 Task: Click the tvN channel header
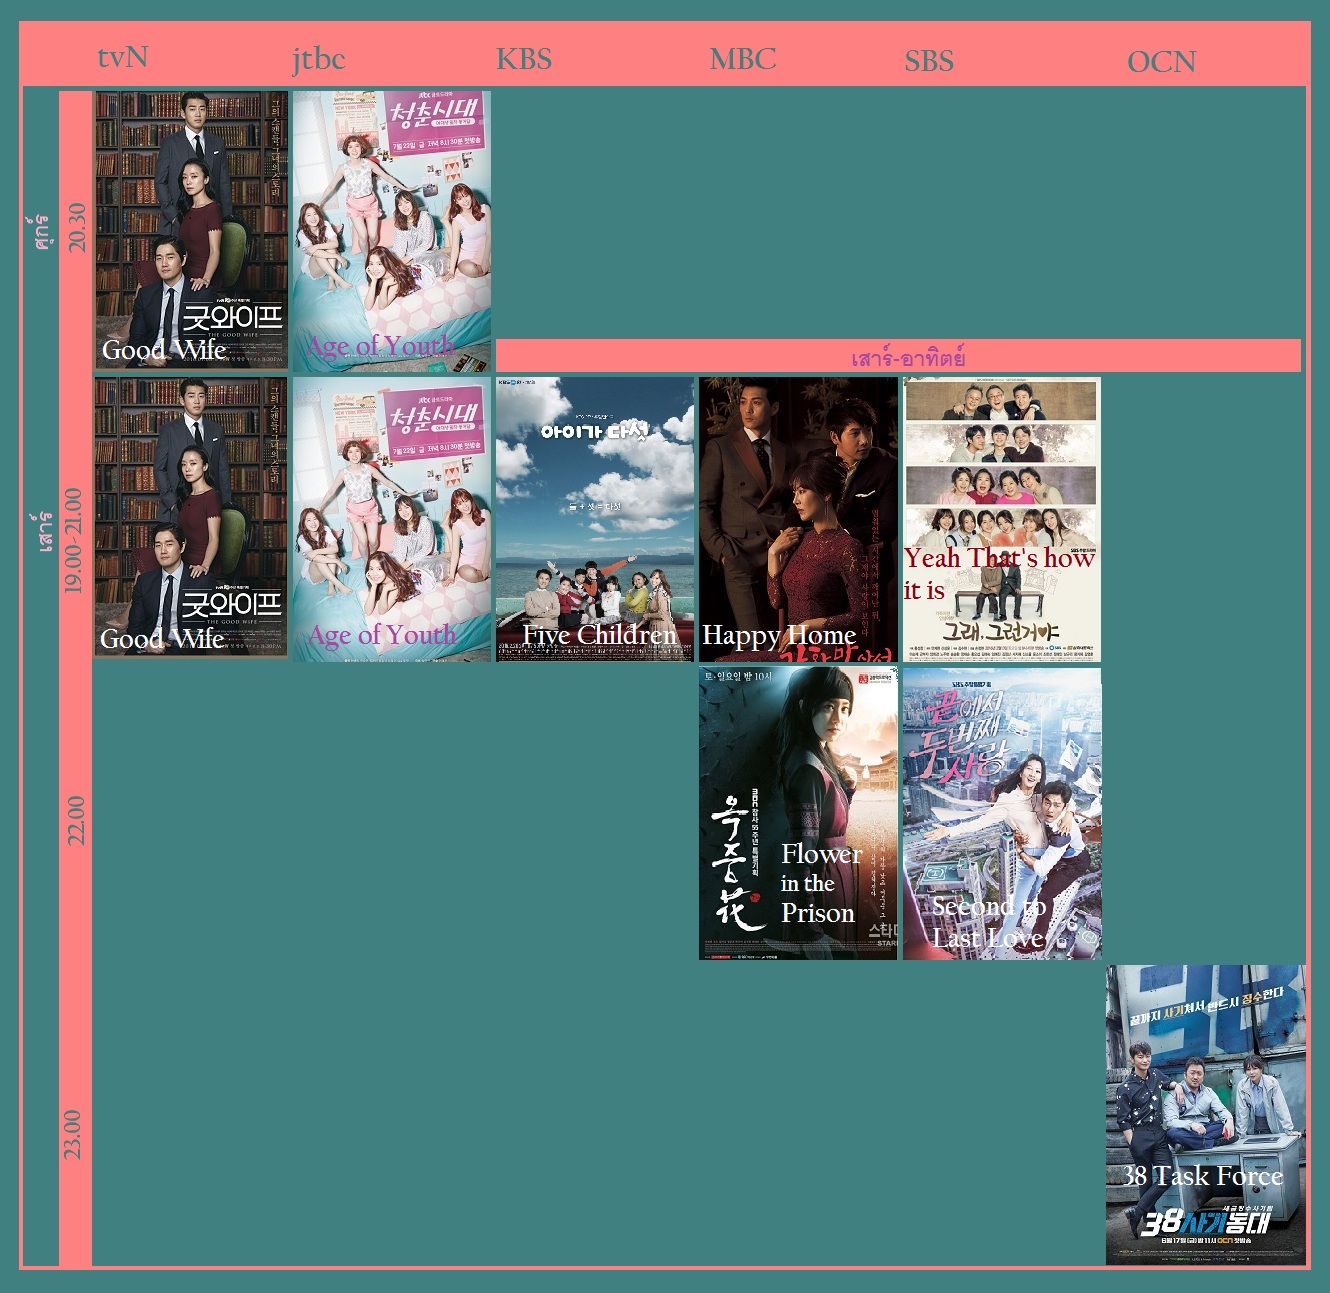[123, 57]
